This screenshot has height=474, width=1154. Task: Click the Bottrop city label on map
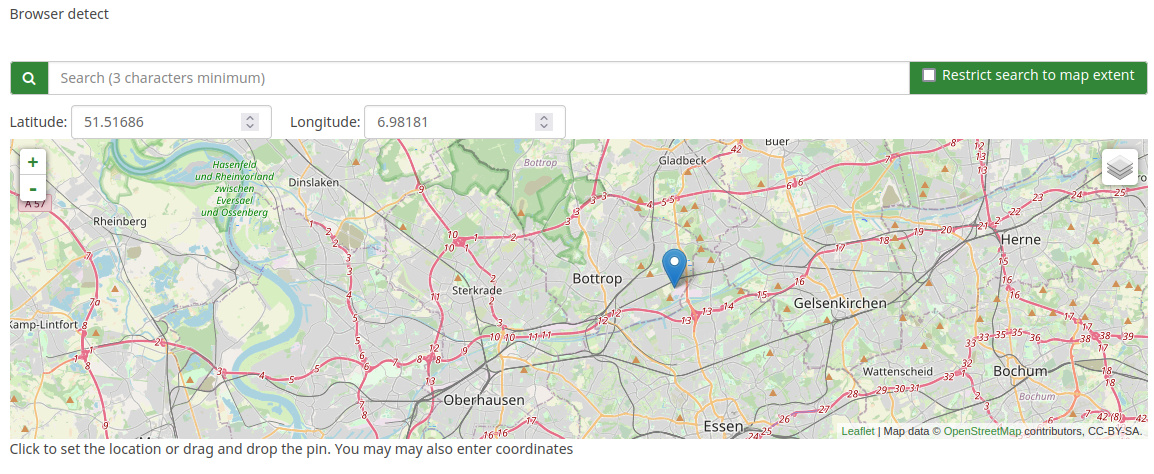597,278
